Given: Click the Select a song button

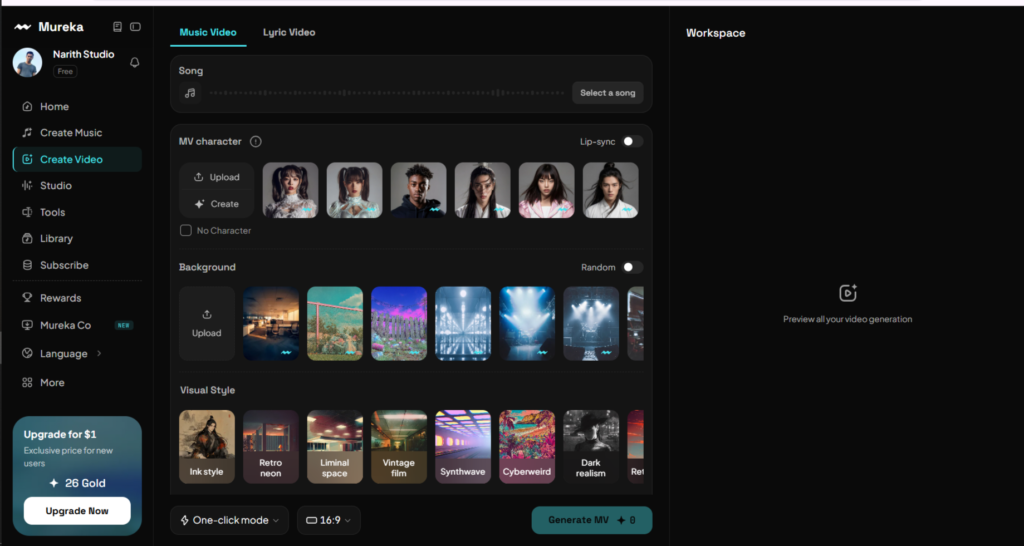Looking at the screenshot, I should [607, 93].
